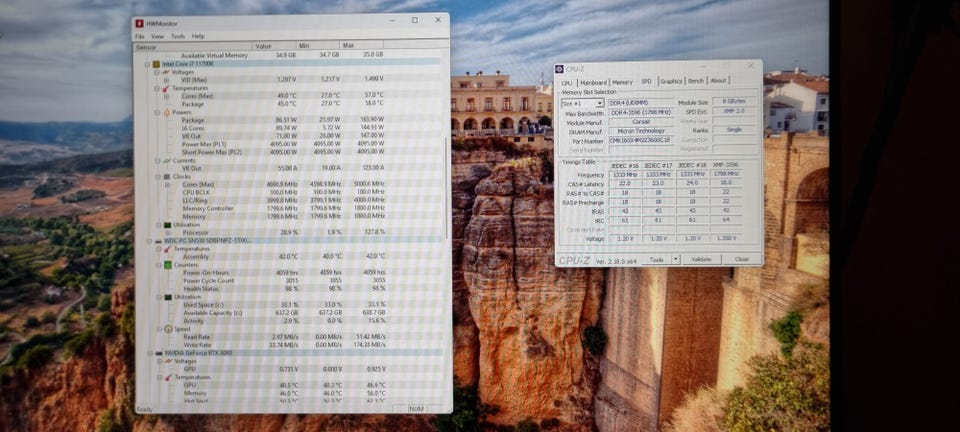Image resolution: width=960 pixels, height=432 pixels.
Task: Switch to the CPU tab in CPU-Z
Action: pos(567,83)
